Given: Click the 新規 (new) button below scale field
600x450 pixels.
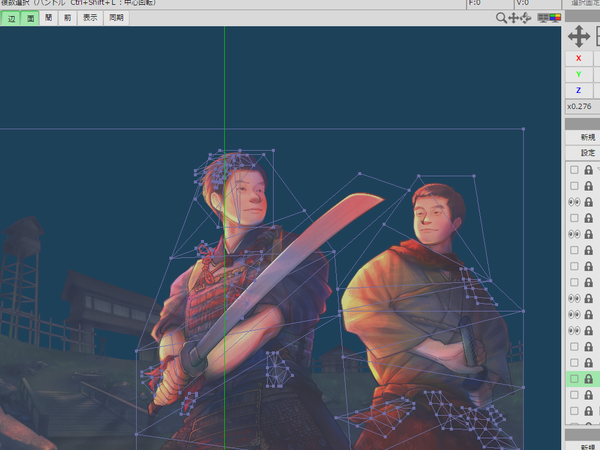Looking at the screenshot, I should 583,137.
